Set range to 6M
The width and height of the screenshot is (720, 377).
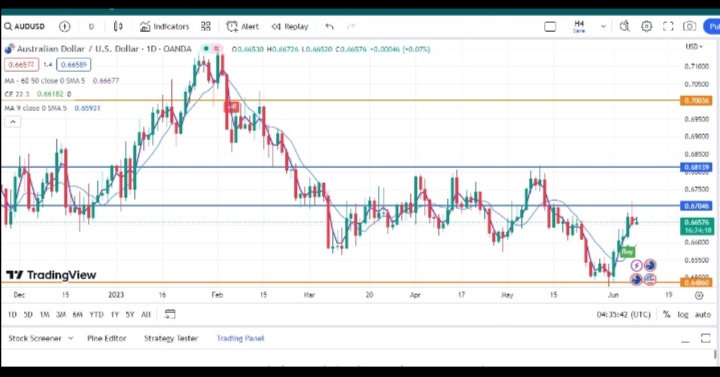click(78, 315)
